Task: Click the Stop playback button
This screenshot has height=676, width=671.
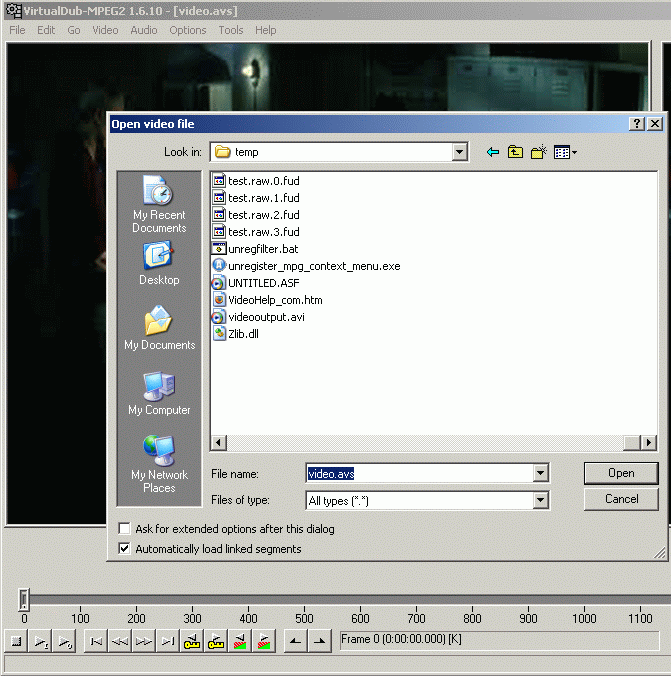Action: point(16,641)
